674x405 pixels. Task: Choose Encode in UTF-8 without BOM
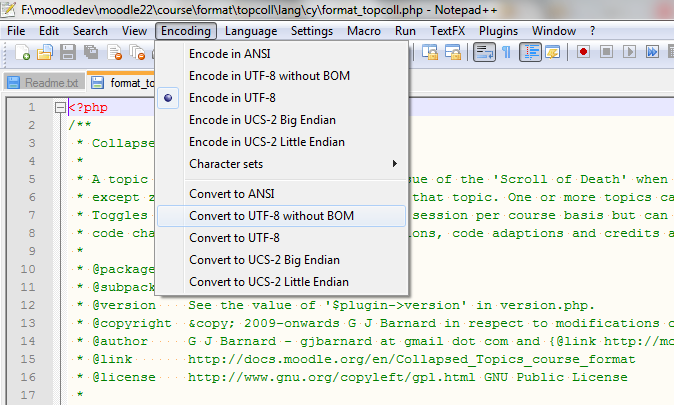(x=269, y=76)
